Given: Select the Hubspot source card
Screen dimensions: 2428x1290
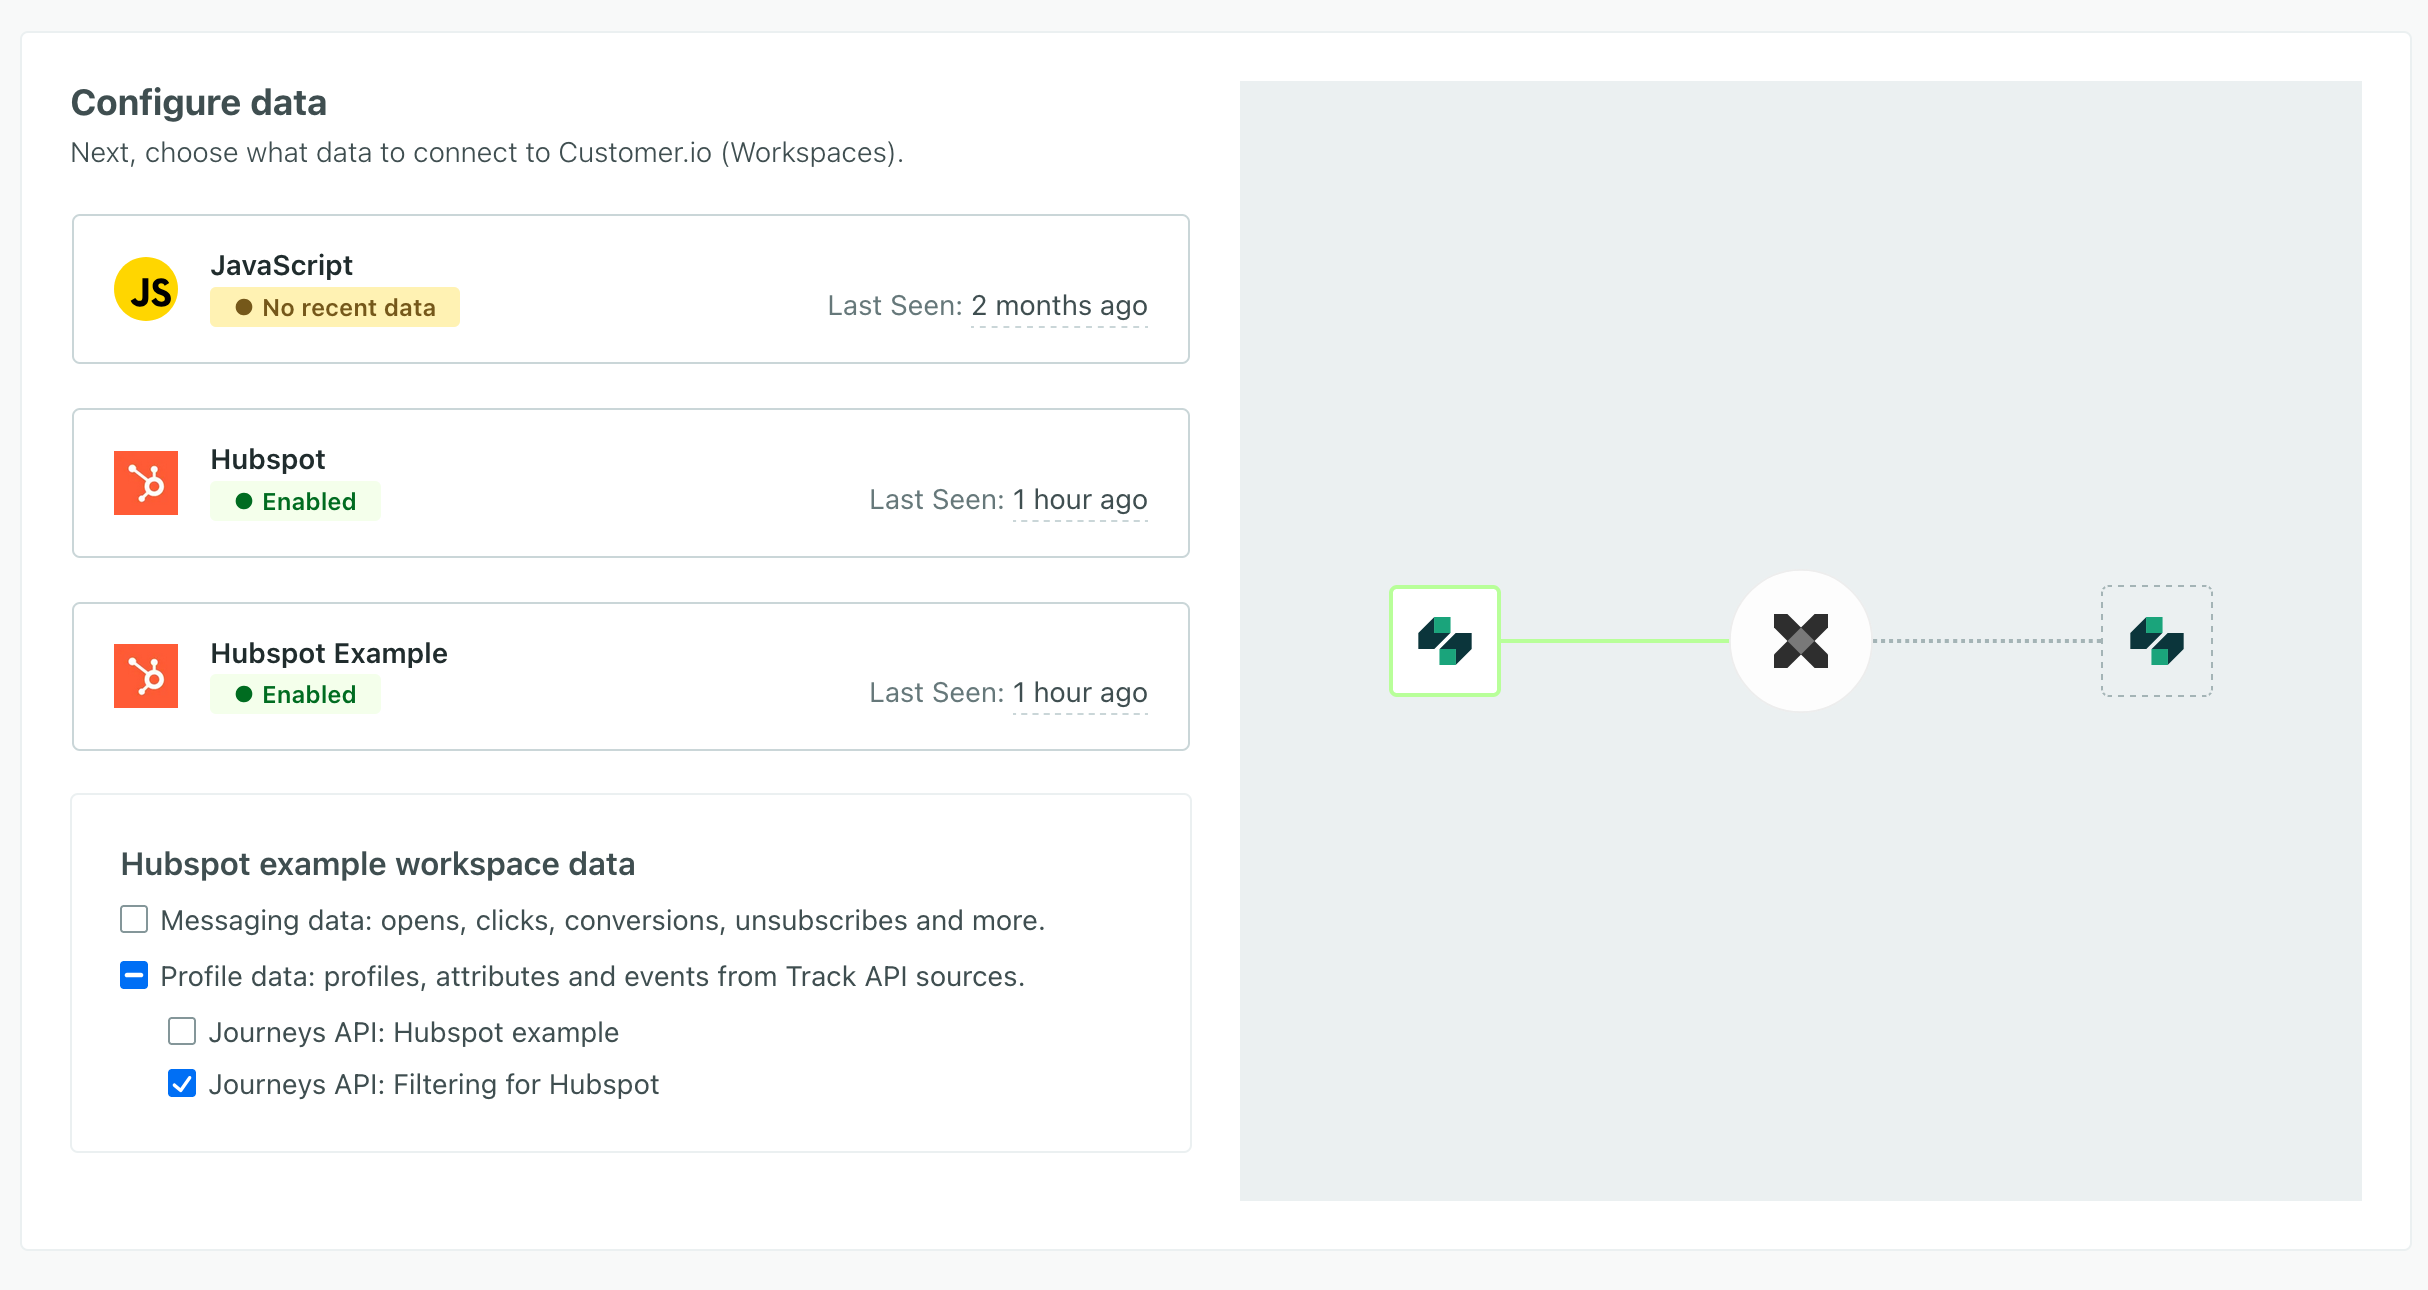Looking at the screenshot, I should click(630, 482).
